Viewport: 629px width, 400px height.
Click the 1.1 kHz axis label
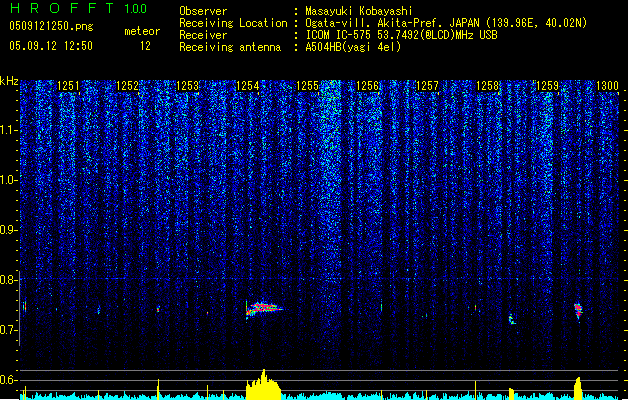click(7, 130)
